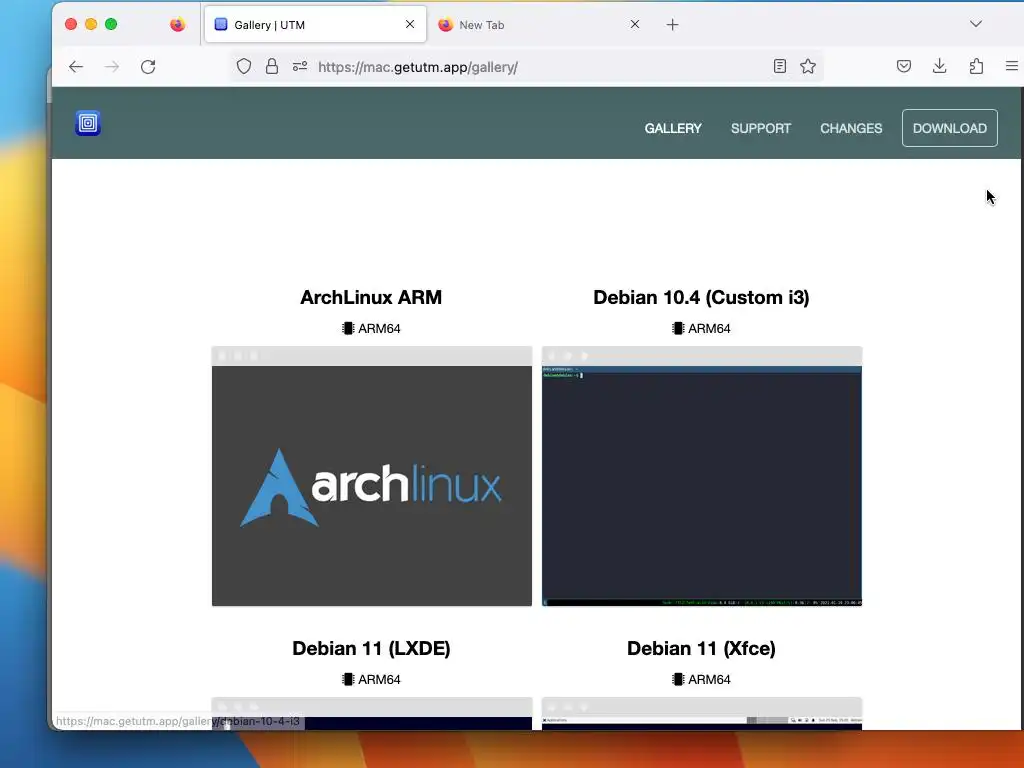Click ARM64 label under Debian 10.4

coord(709,328)
